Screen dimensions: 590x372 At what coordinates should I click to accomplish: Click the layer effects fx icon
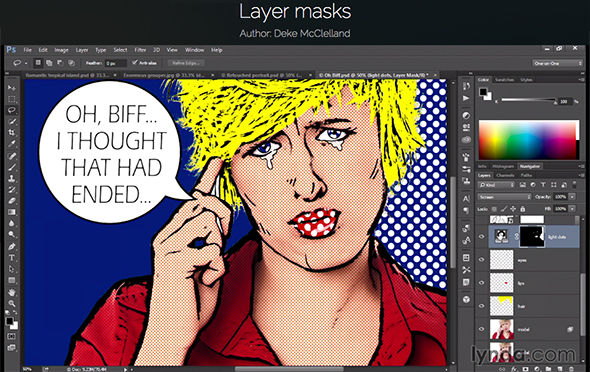[514, 369]
